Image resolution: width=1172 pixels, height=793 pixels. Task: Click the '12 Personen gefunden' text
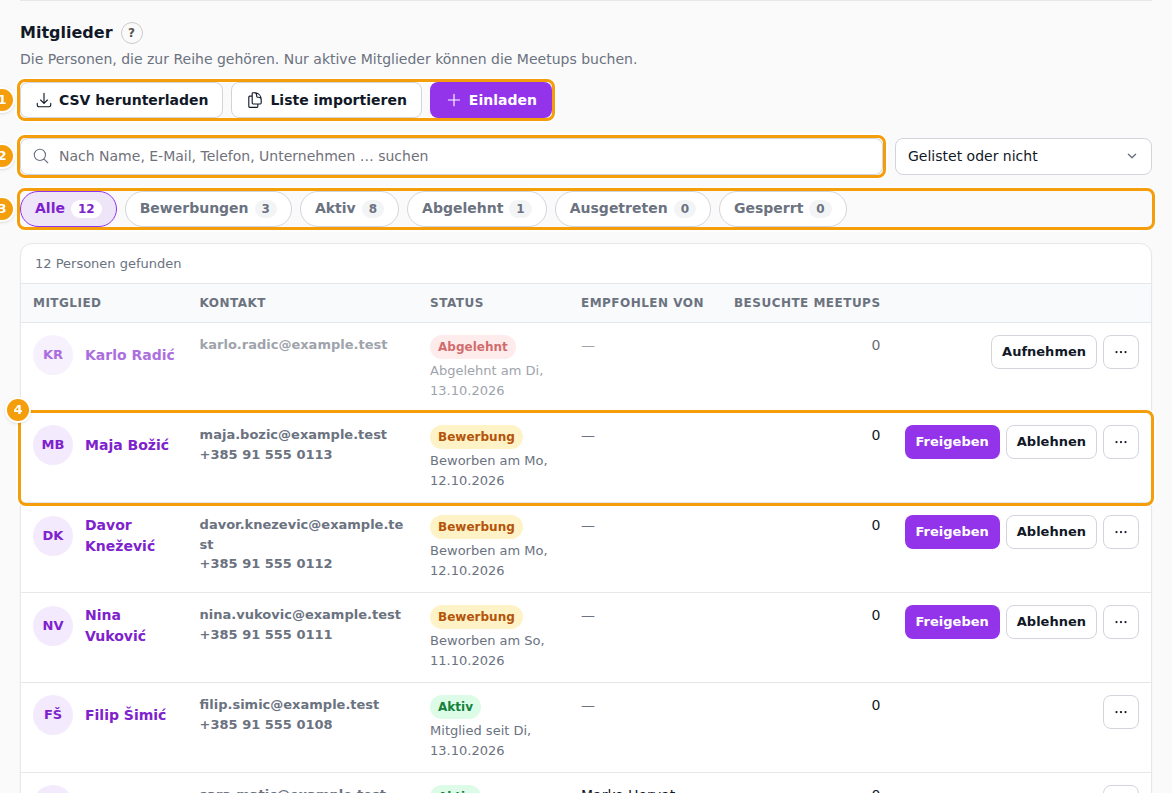pos(108,264)
